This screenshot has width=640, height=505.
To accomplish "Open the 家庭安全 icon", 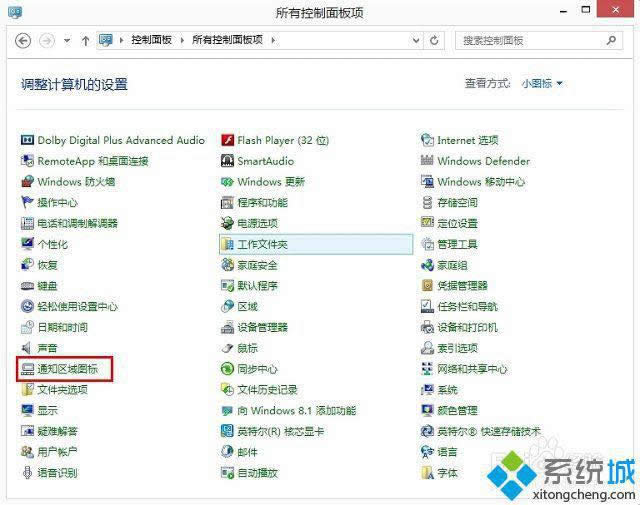I will pyautogui.click(x=227, y=265).
